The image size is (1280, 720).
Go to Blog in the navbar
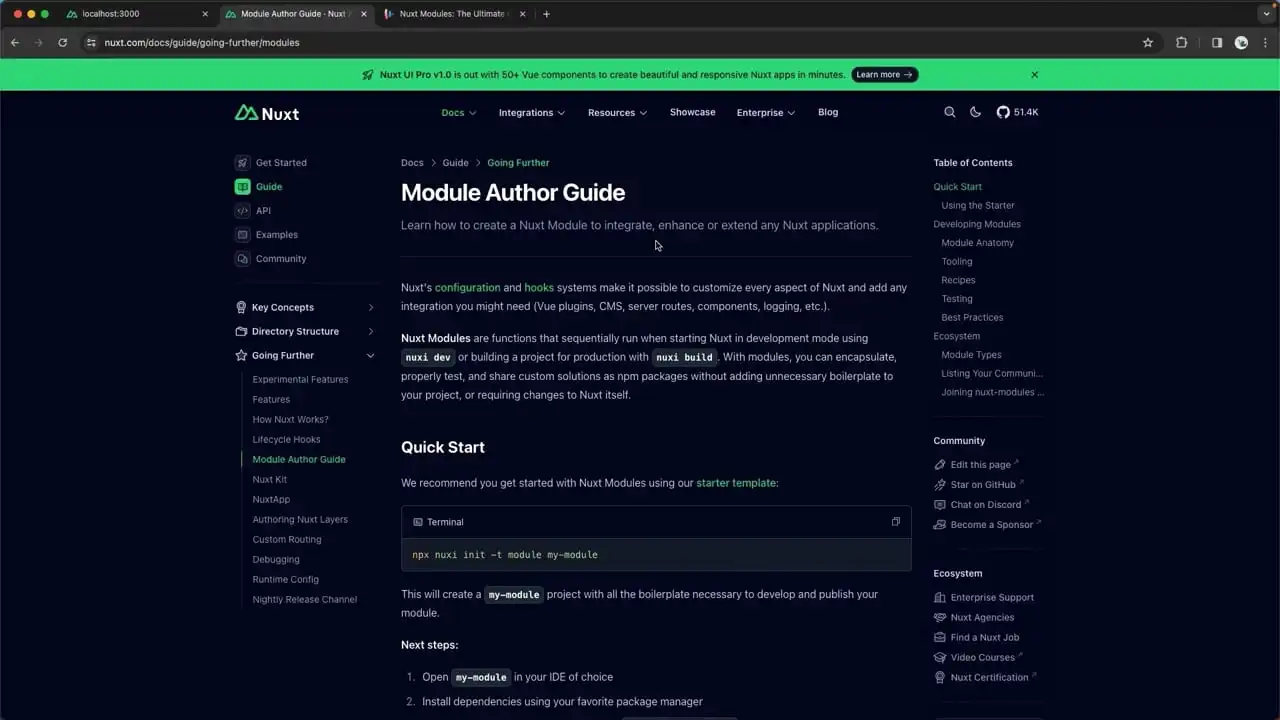[828, 112]
